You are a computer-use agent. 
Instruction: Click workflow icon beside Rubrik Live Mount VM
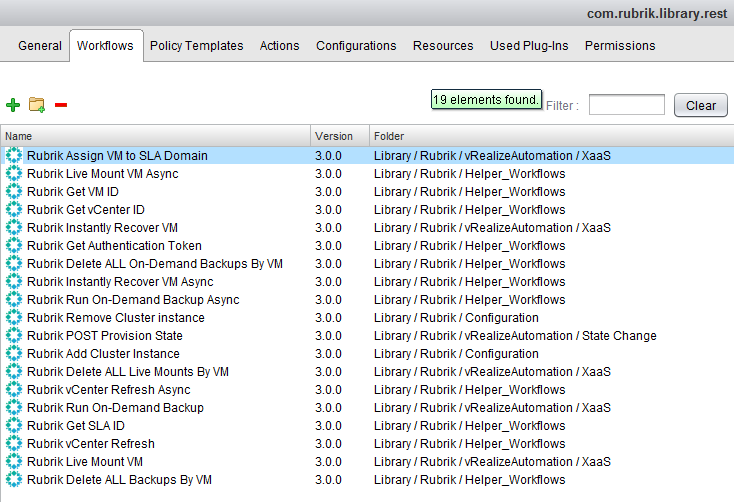point(14,462)
